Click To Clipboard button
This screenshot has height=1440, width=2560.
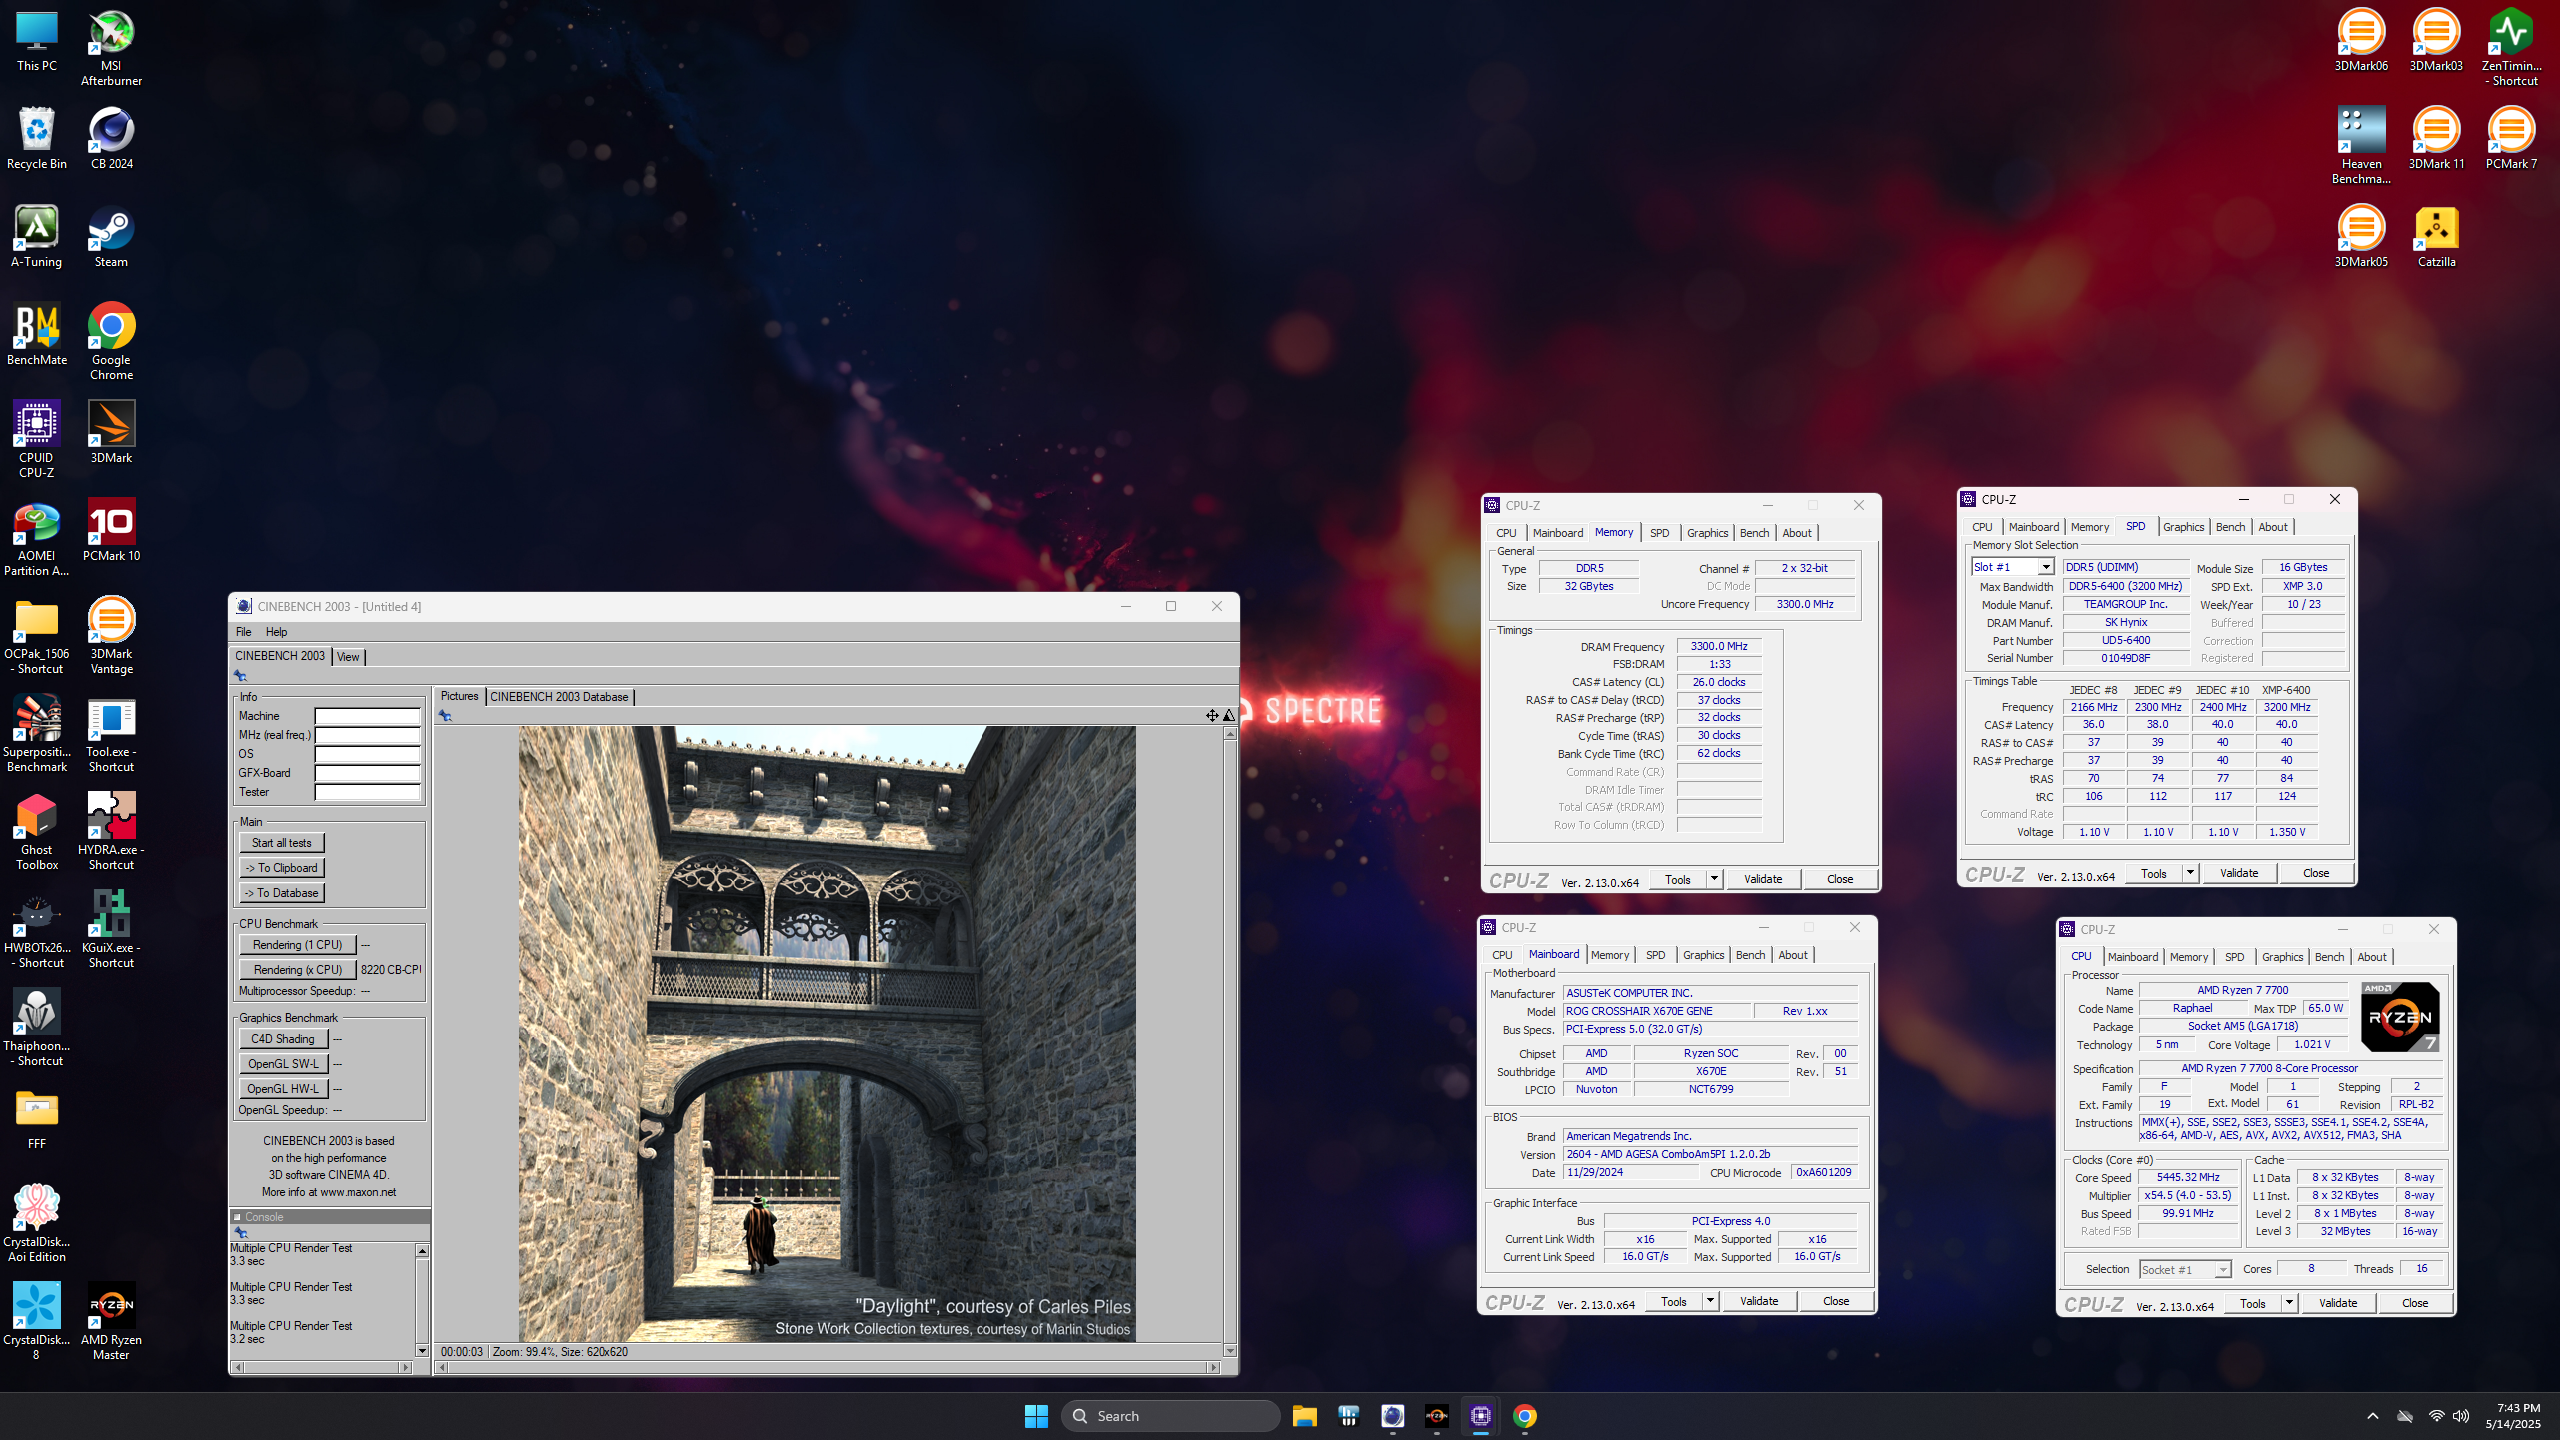click(281, 868)
